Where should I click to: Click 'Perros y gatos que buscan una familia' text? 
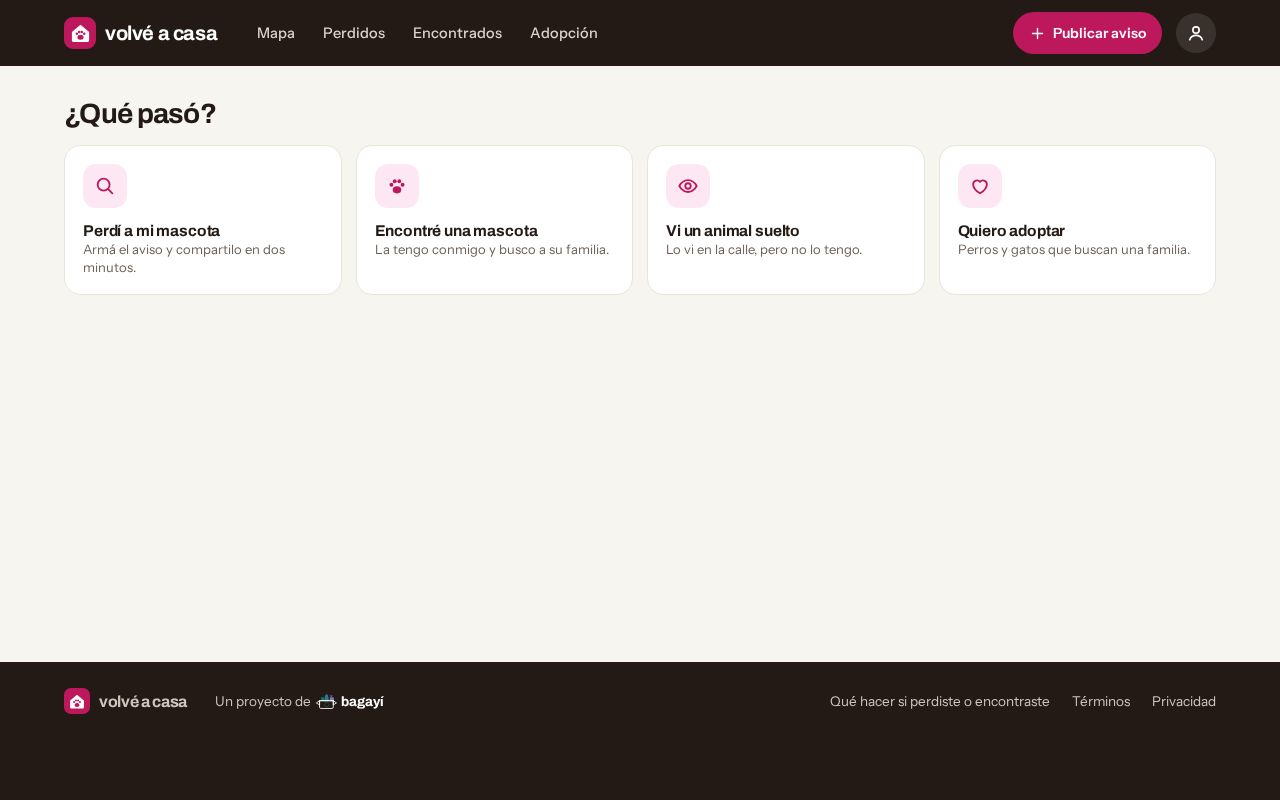point(1074,249)
